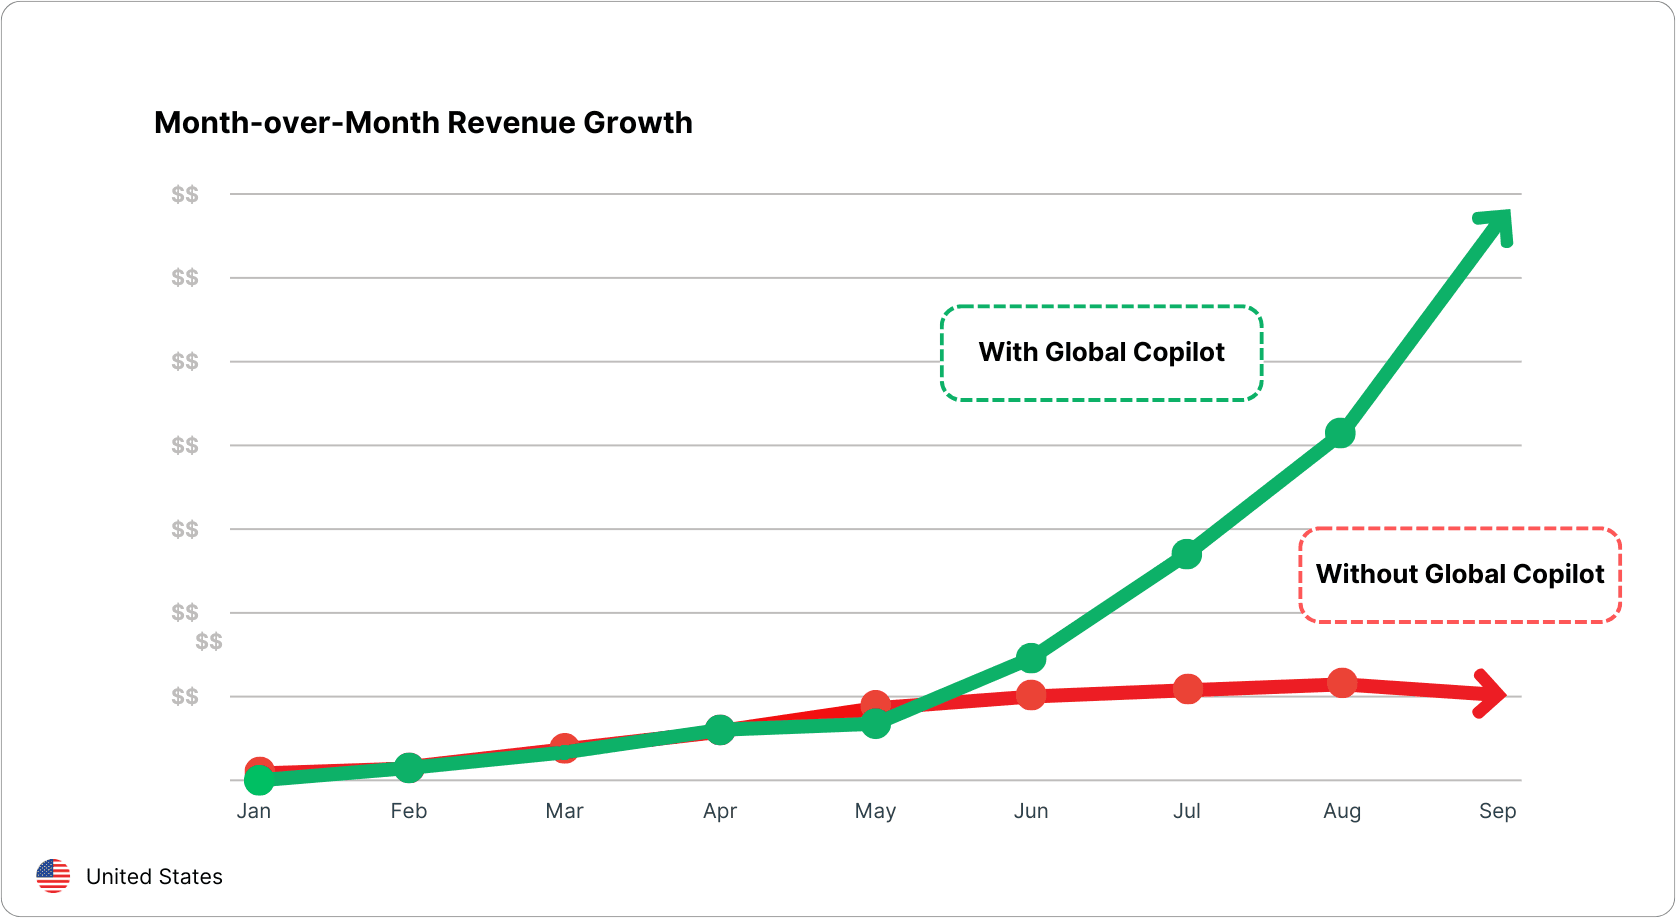
Task: Click the red arrowhead near Sep
Action: click(x=1490, y=694)
